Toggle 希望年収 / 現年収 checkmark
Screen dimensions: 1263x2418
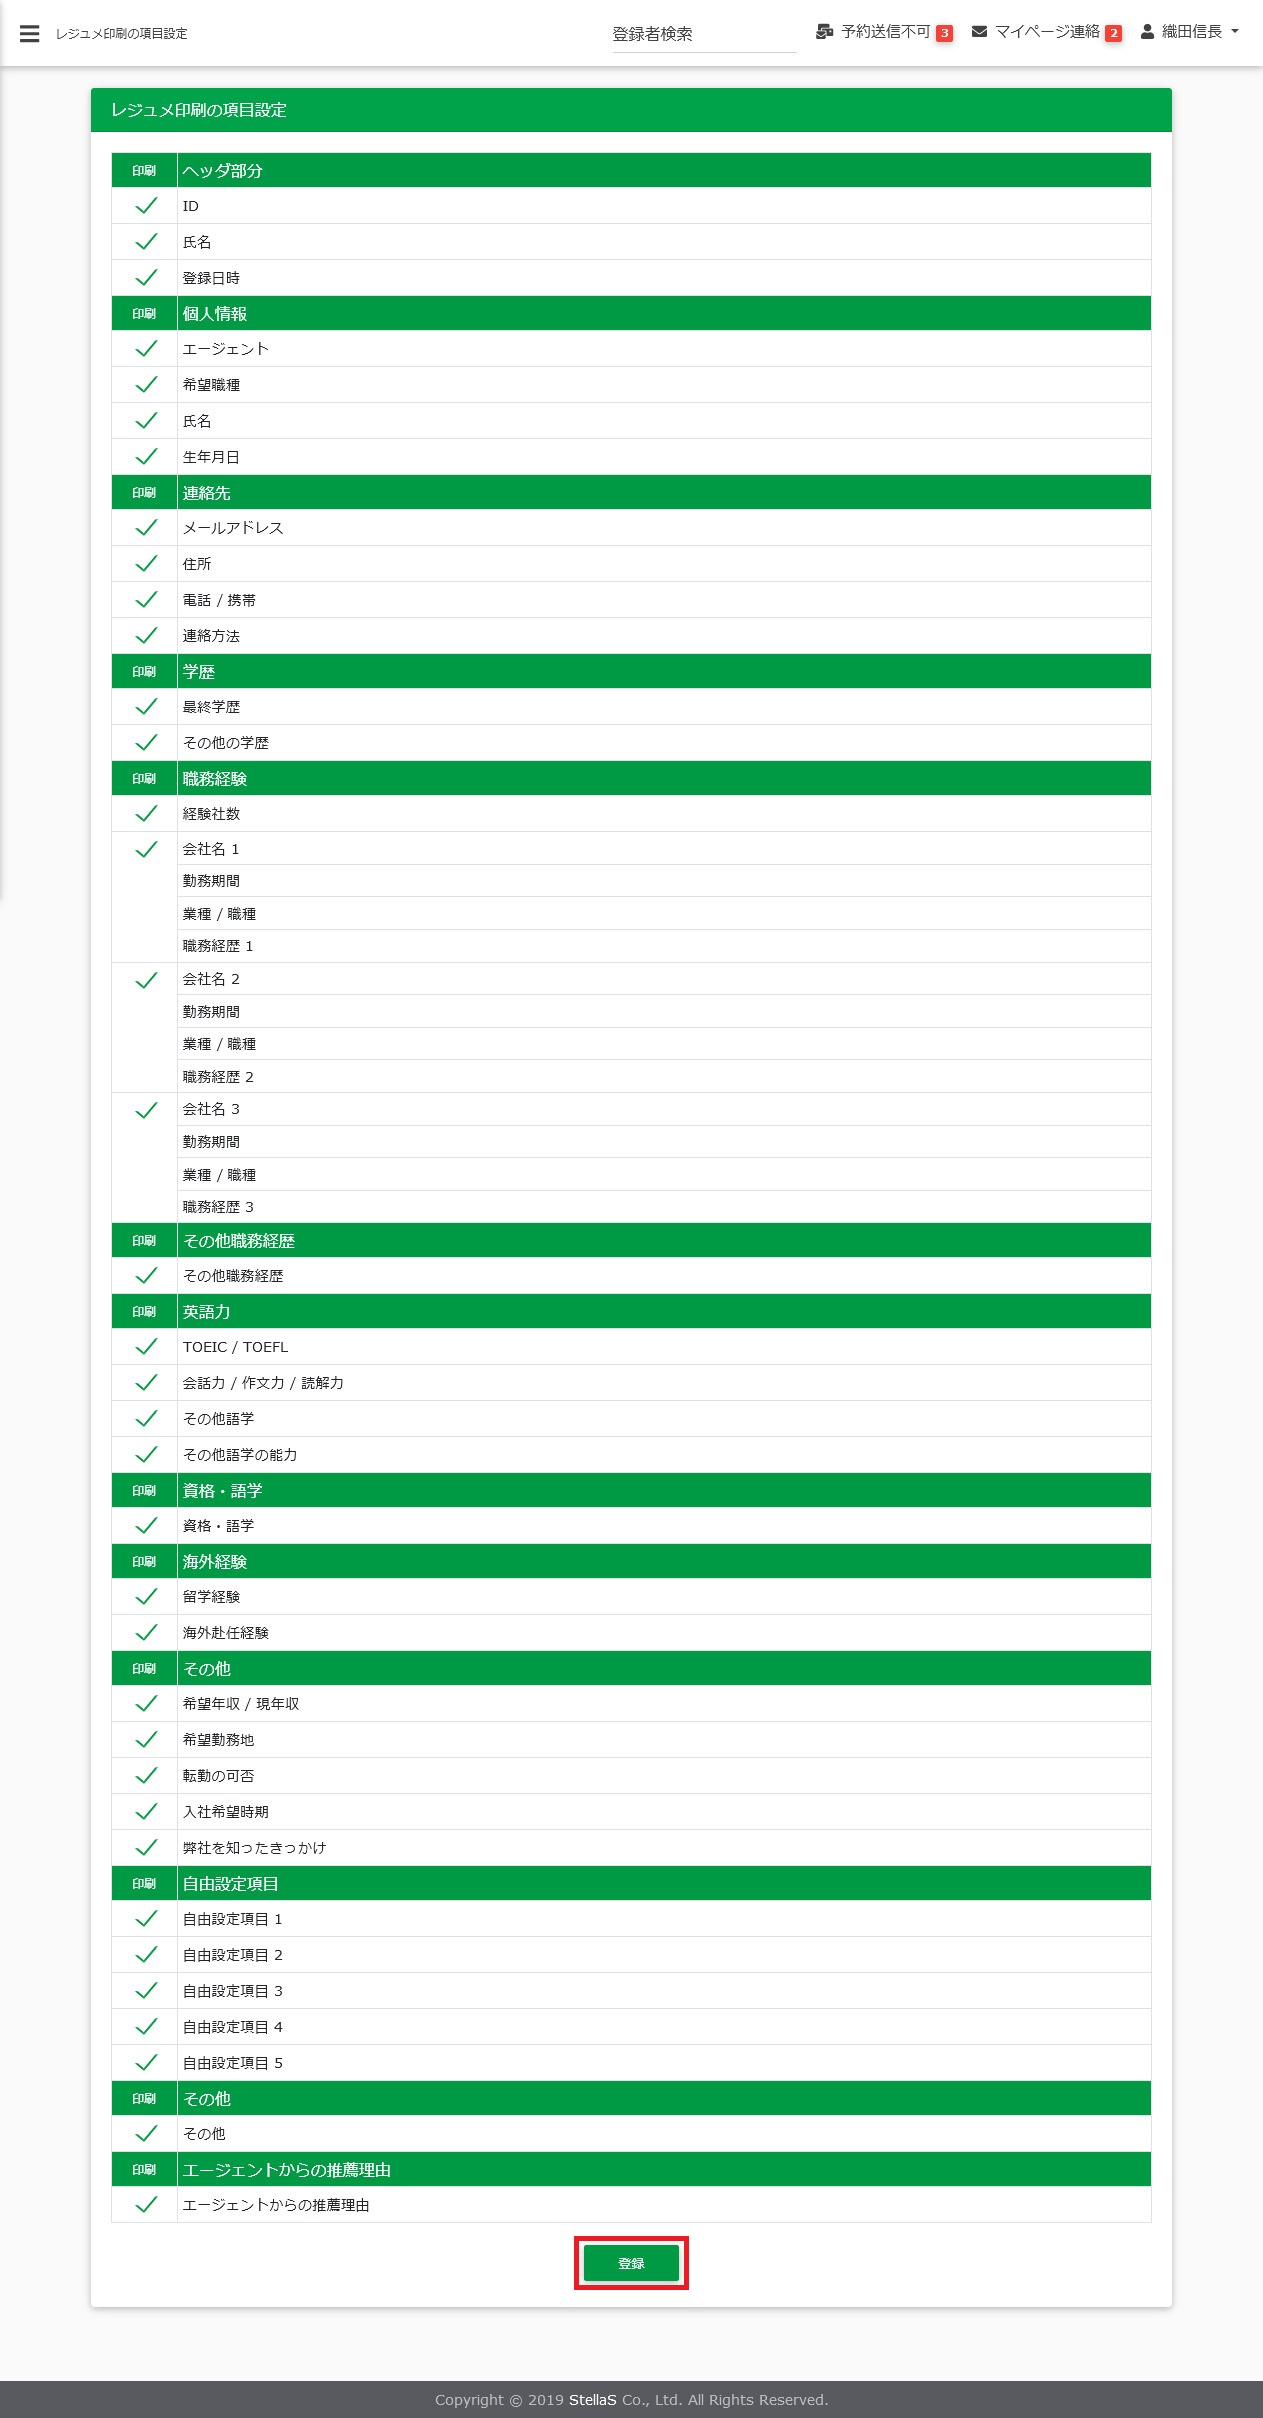click(x=146, y=1704)
